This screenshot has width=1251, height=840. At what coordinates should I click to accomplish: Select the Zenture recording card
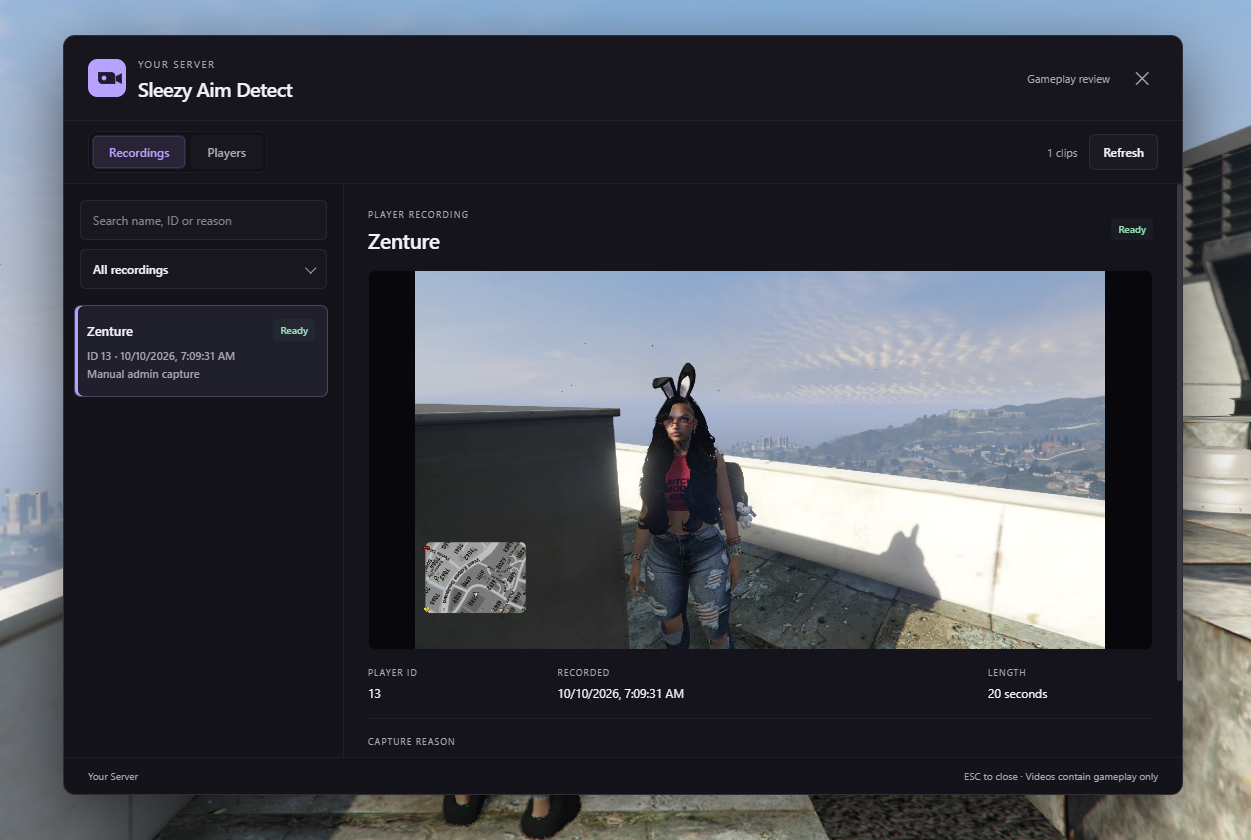coord(202,351)
